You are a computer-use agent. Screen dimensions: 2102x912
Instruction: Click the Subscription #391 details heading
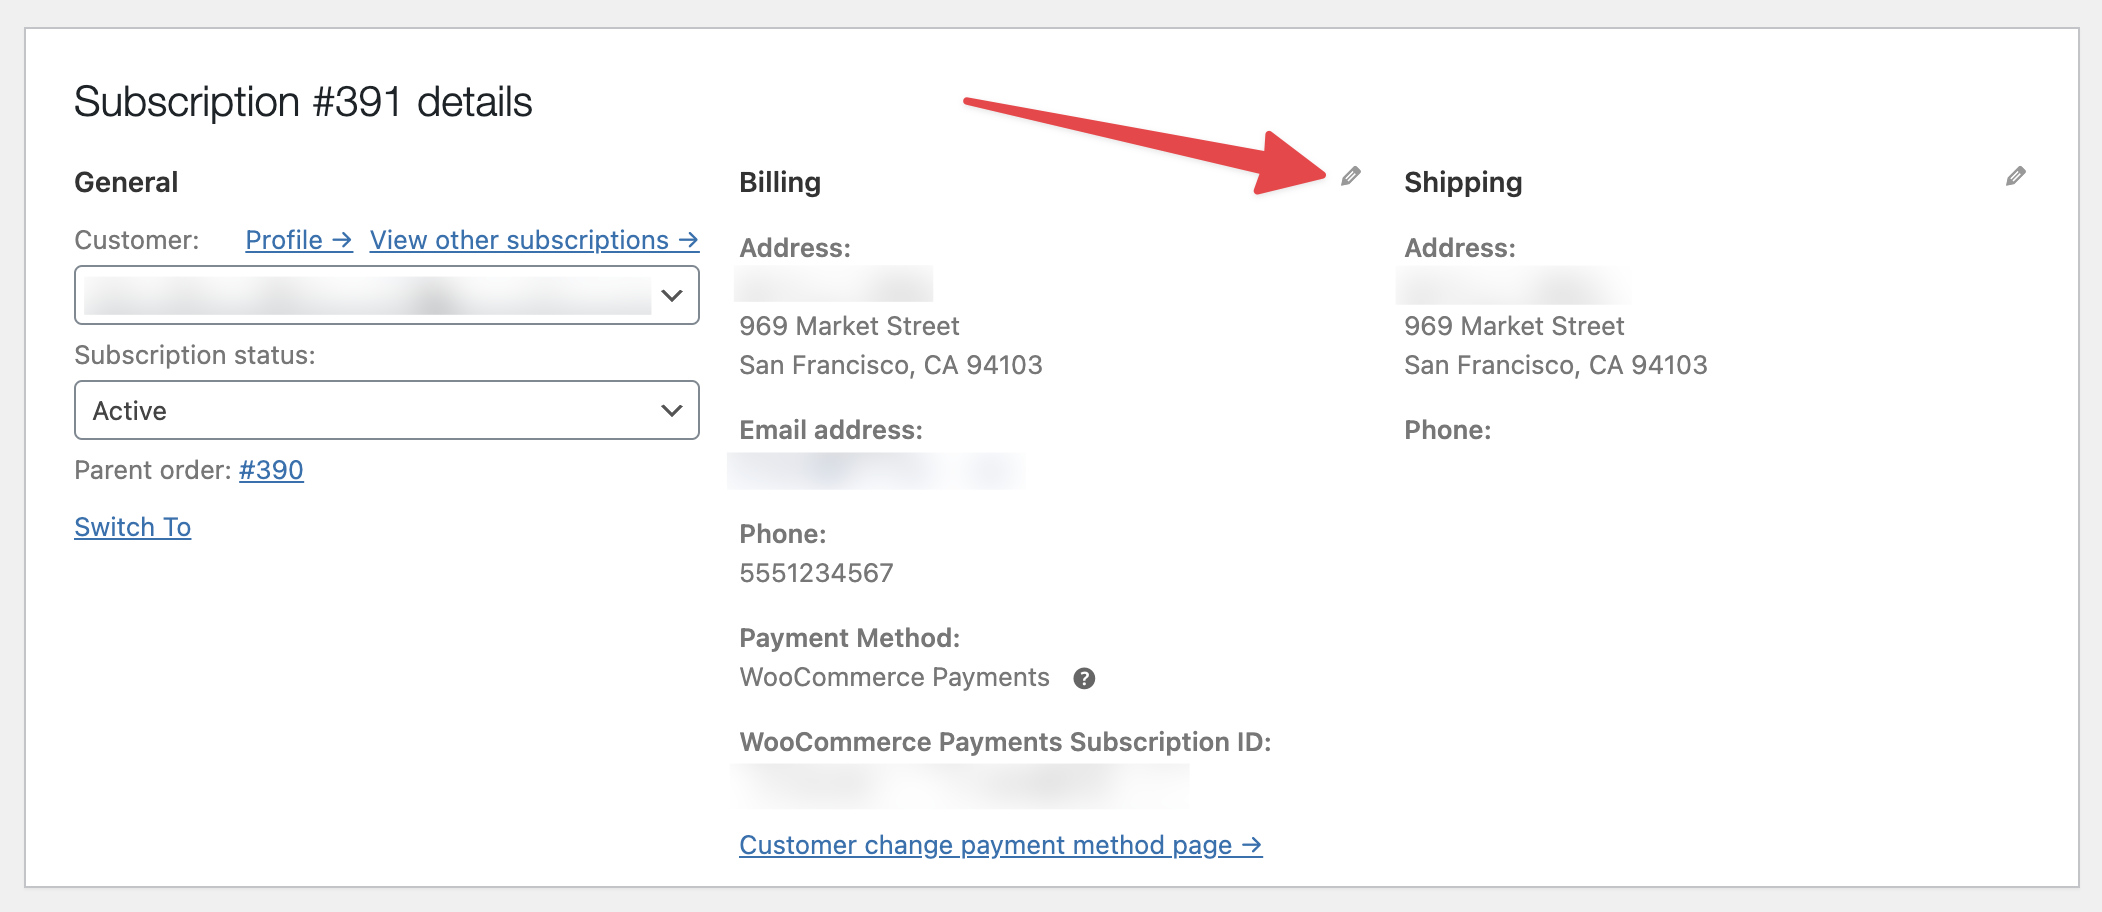303,102
